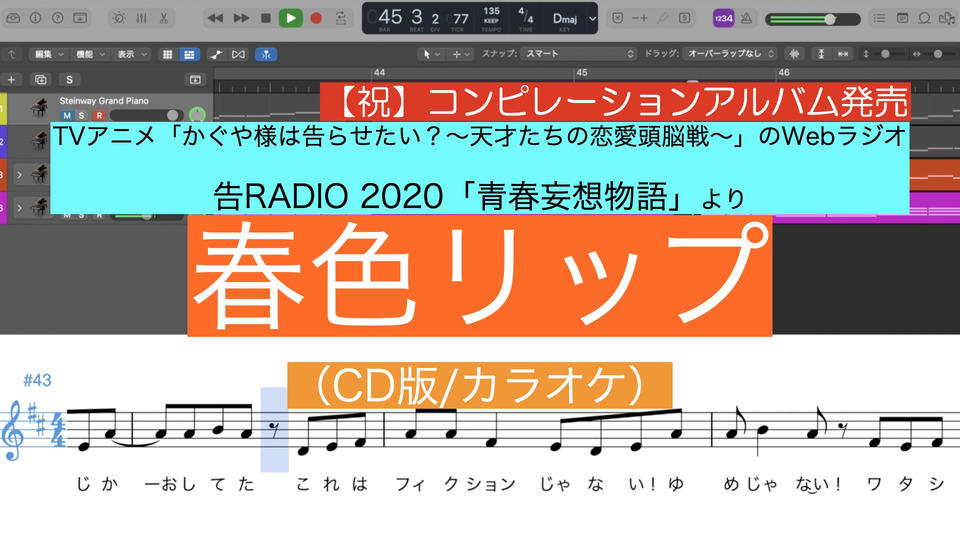
Task: Expand the magenta fourth track stack
Action: [x=19, y=208]
